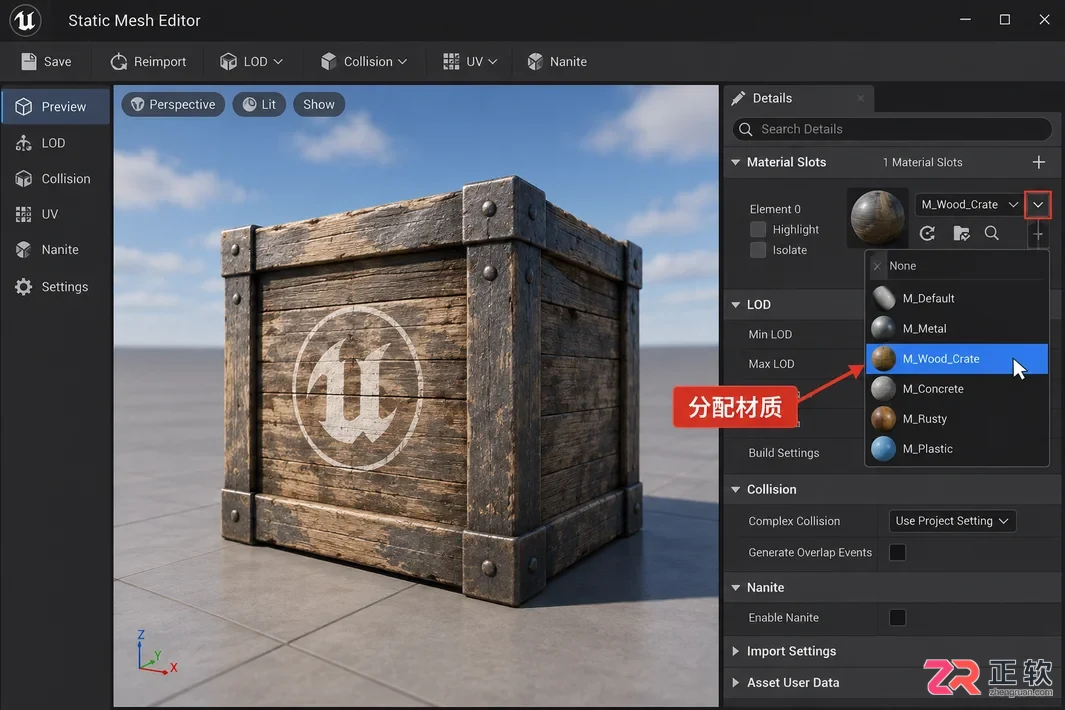This screenshot has height=710, width=1065.
Task: Open the Show viewport options
Action: 319,105
